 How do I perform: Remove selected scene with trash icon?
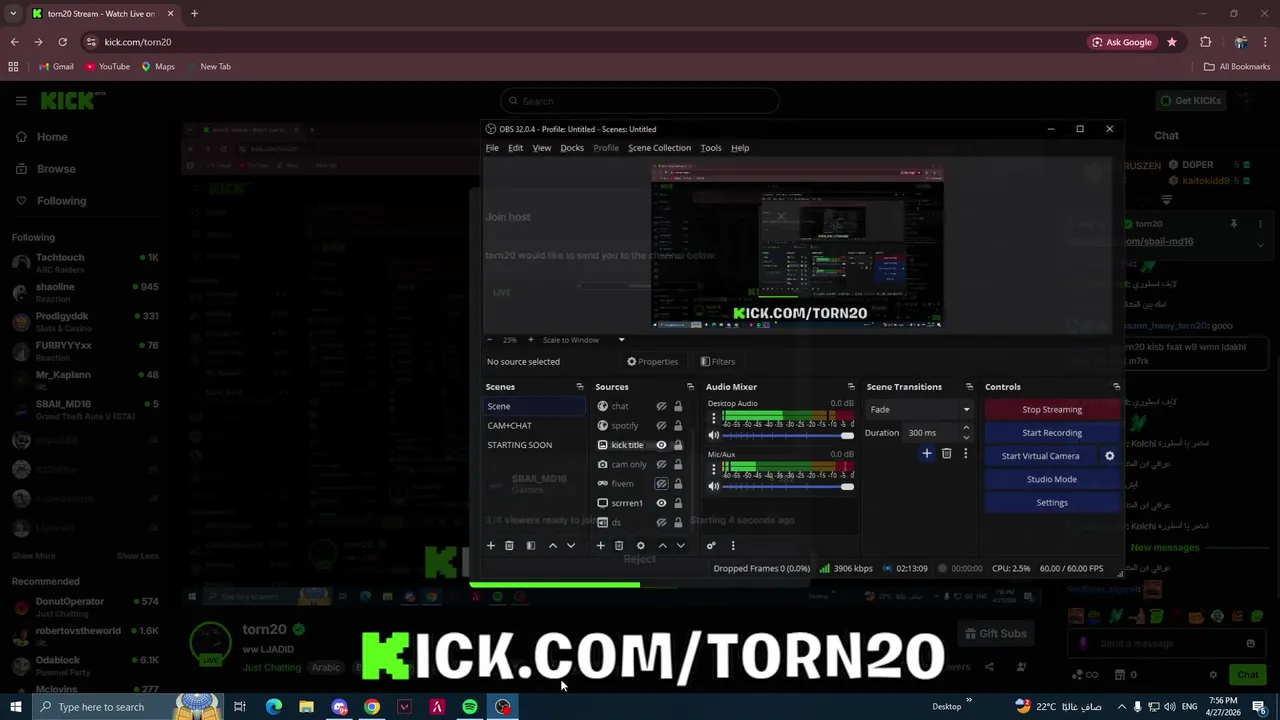point(509,546)
